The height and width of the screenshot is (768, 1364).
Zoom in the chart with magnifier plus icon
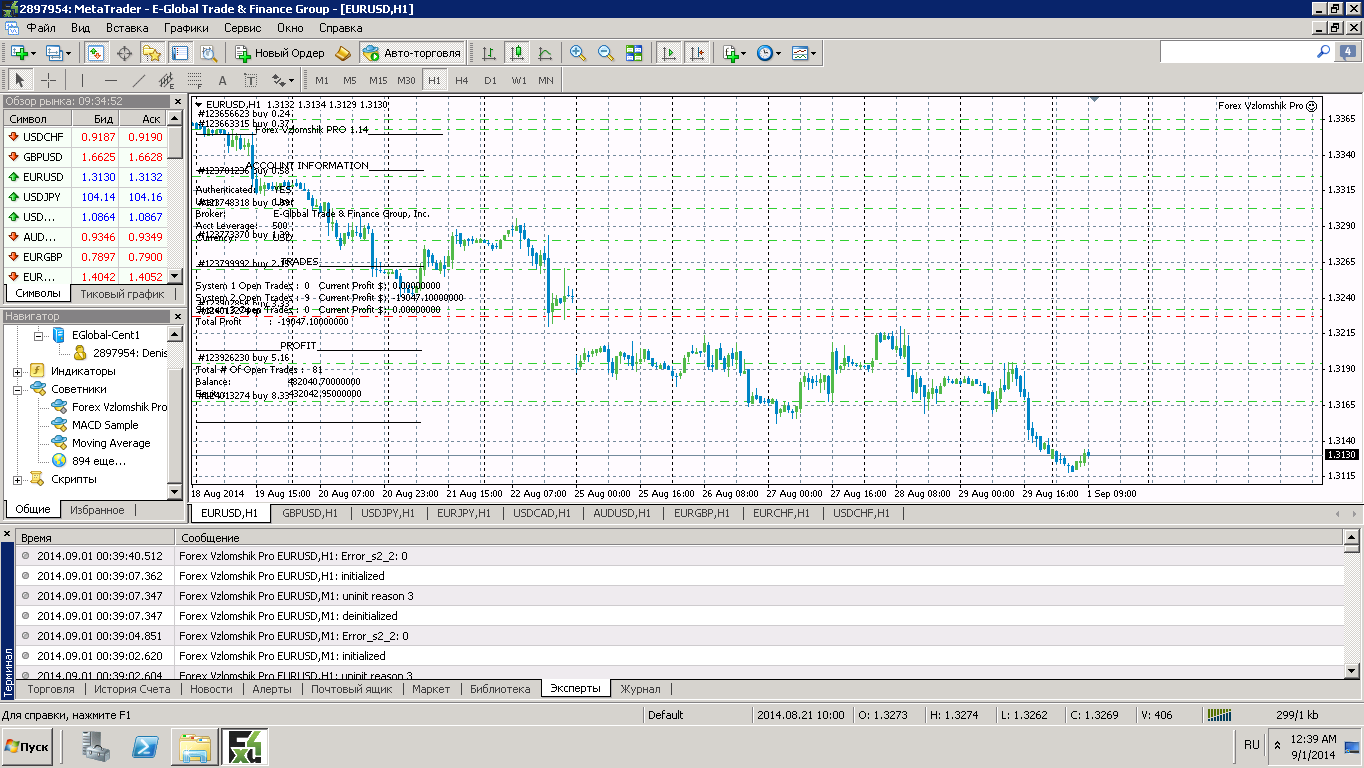point(578,53)
